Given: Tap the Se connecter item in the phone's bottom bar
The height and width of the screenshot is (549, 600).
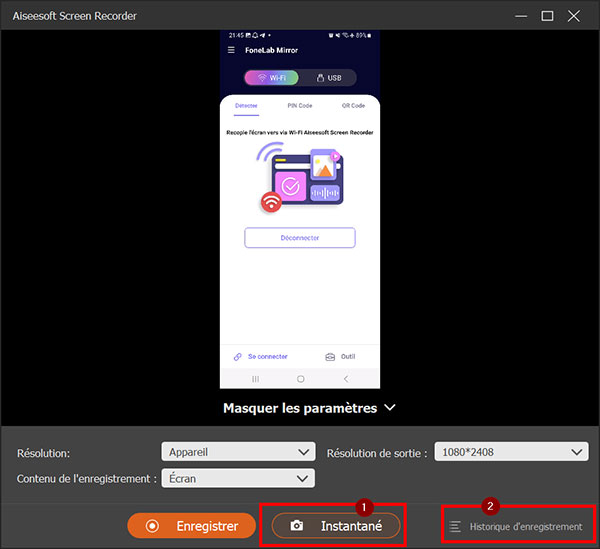Looking at the screenshot, I should point(261,357).
